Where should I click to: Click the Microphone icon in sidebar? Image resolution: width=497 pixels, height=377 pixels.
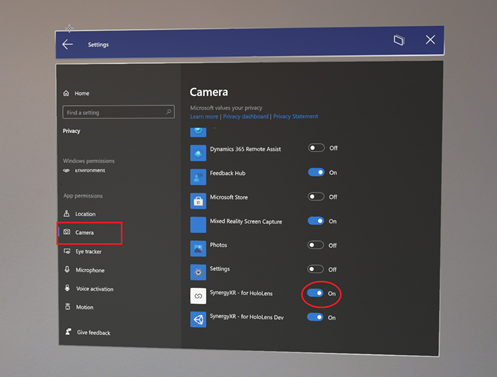point(67,269)
